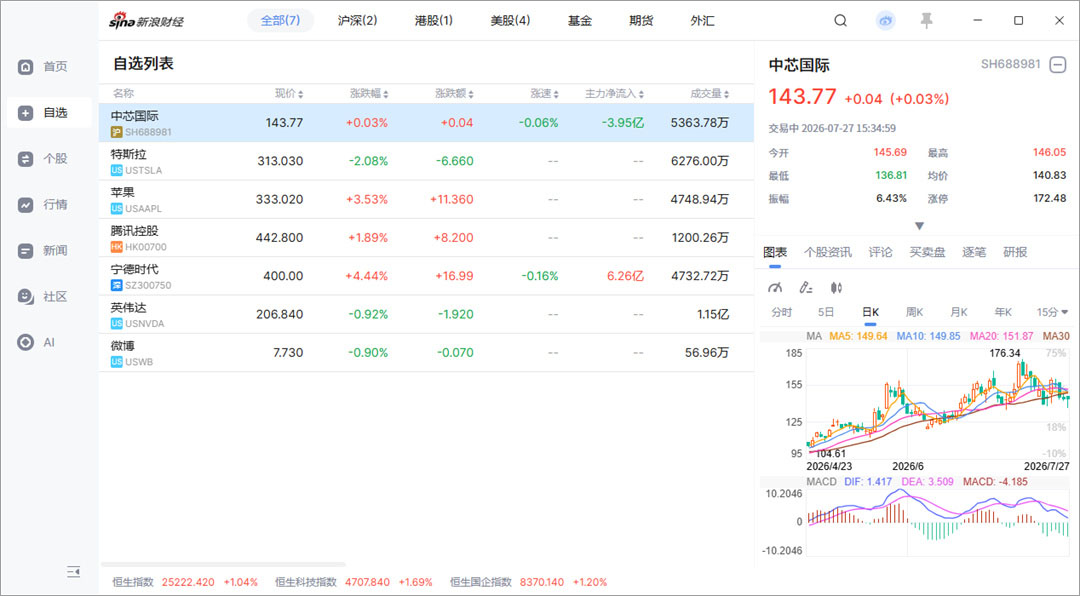Switch to the 沪深(2) tab
Screen dimensions: 1080x596
357,21
